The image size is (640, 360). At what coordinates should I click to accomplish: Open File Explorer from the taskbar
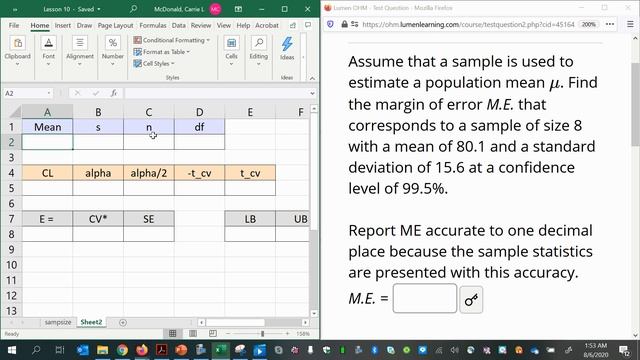[x=102, y=350]
